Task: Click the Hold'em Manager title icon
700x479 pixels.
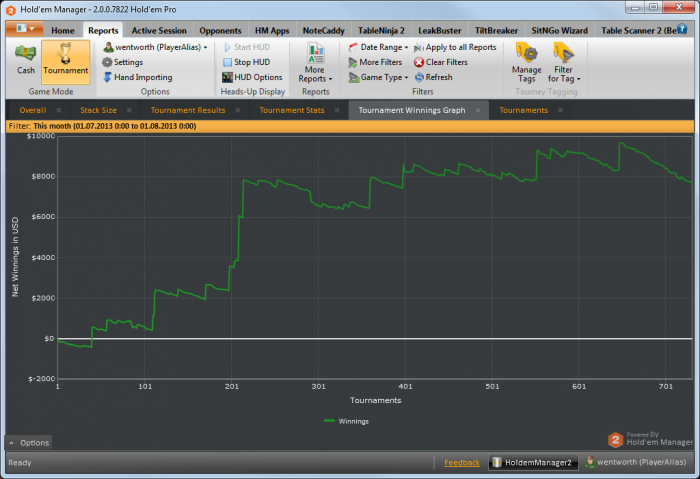Action: pos(11,10)
